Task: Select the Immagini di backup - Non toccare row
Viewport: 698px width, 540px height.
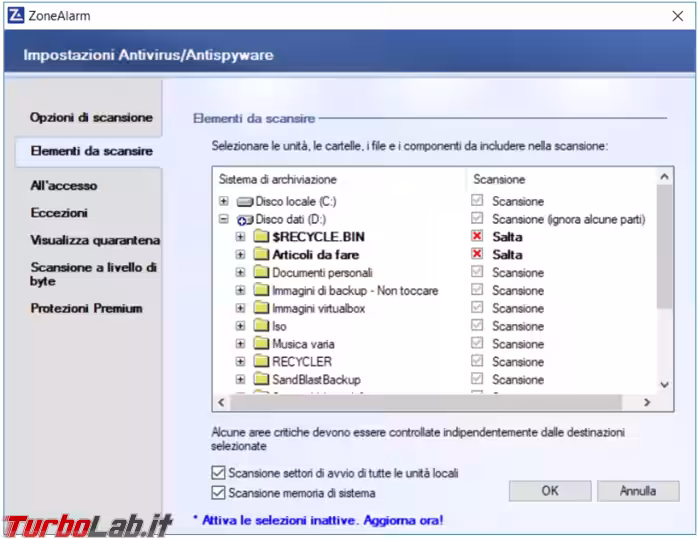Action: click(x=355, y=291)
